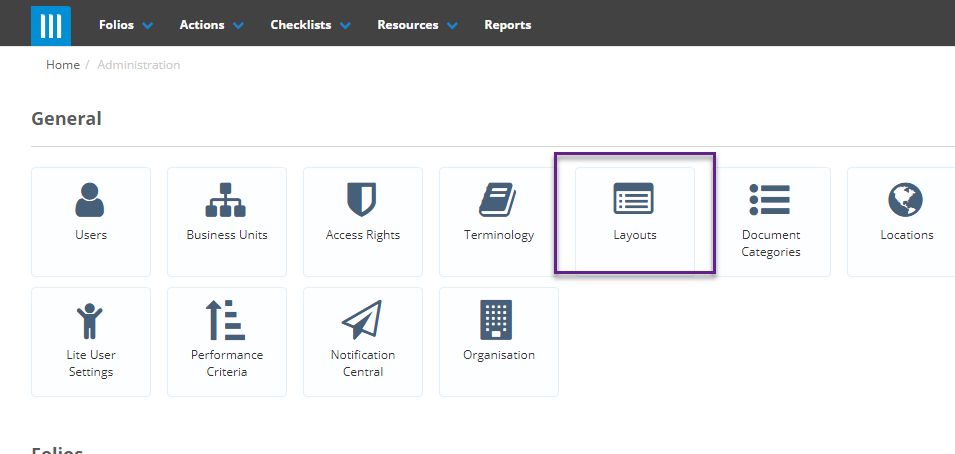955x454 pixels.
Task: Click the Performance Criteria label text
Action: tap(227, 363)
